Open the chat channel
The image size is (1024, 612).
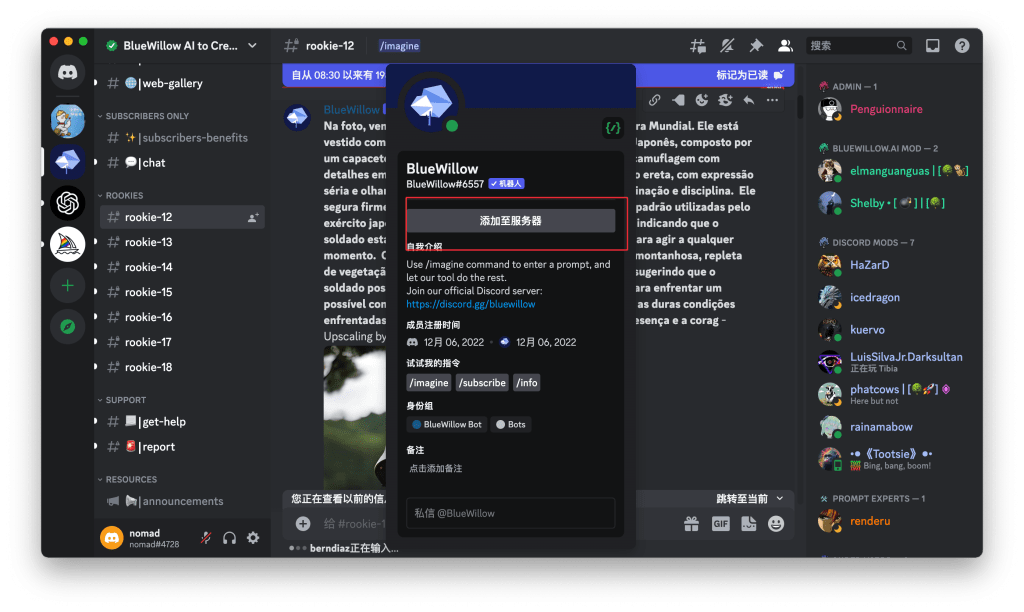182,163
